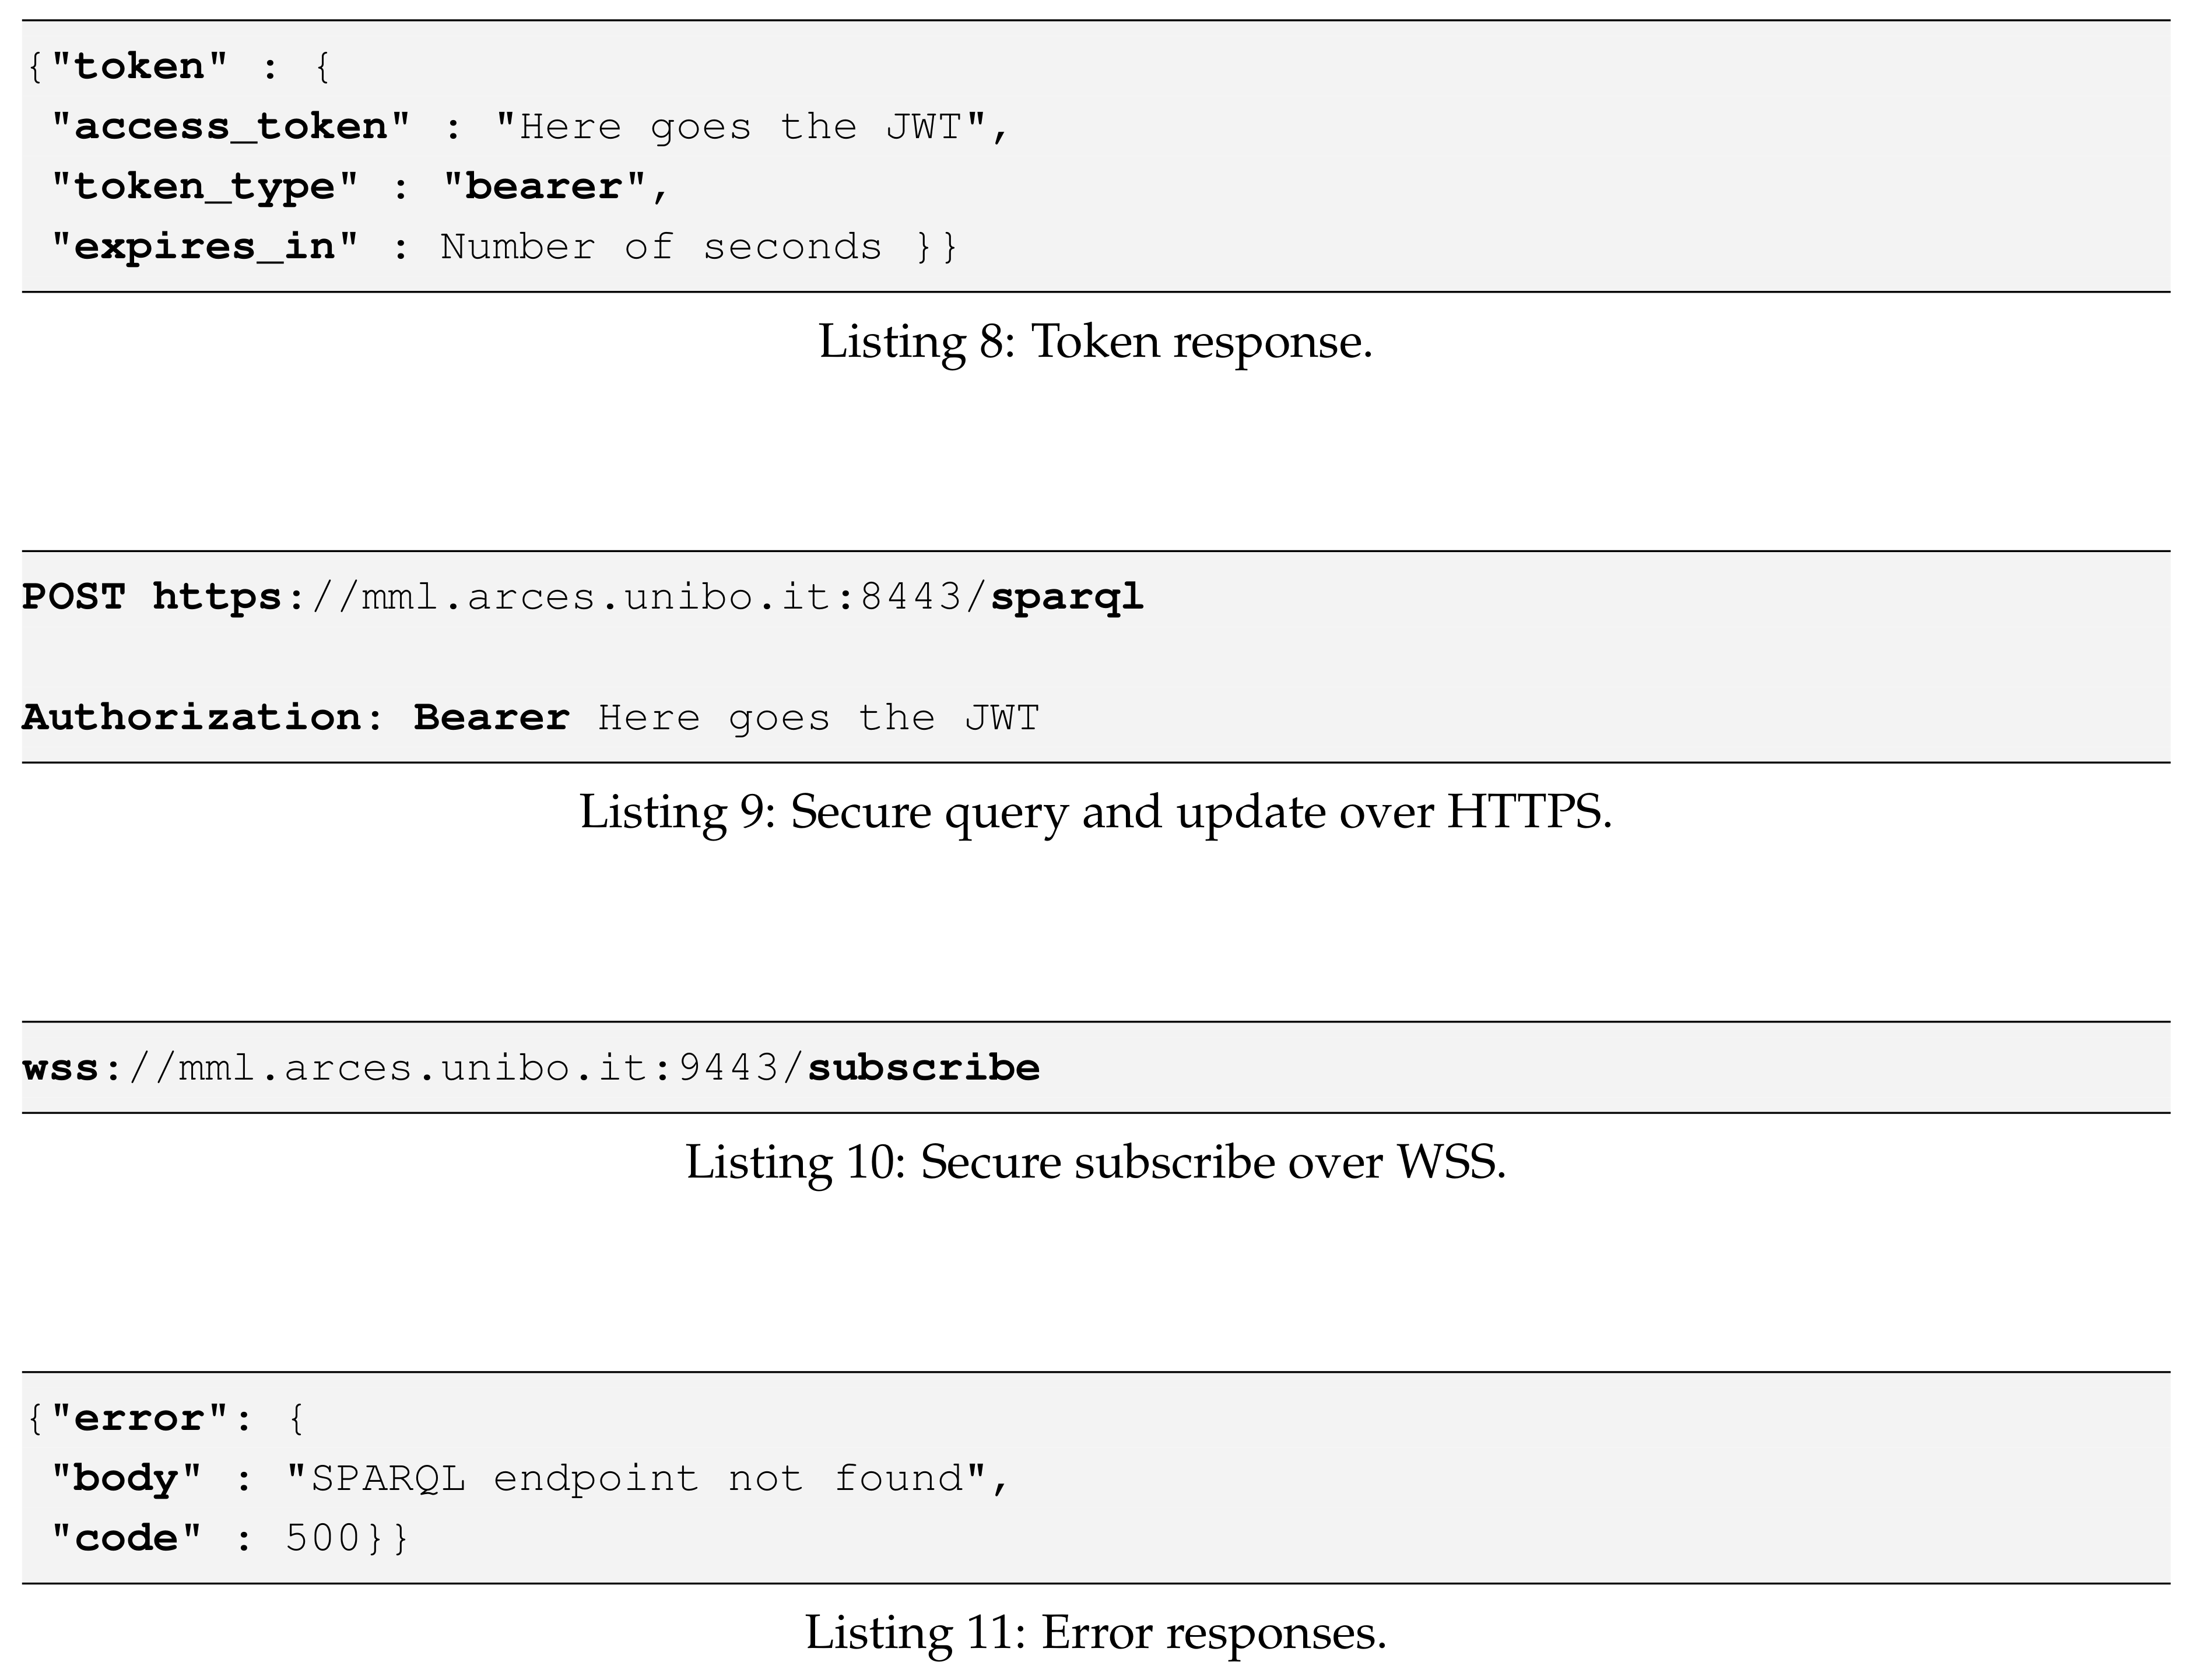Click the "code" key in the error listing

pos(126,1538)
